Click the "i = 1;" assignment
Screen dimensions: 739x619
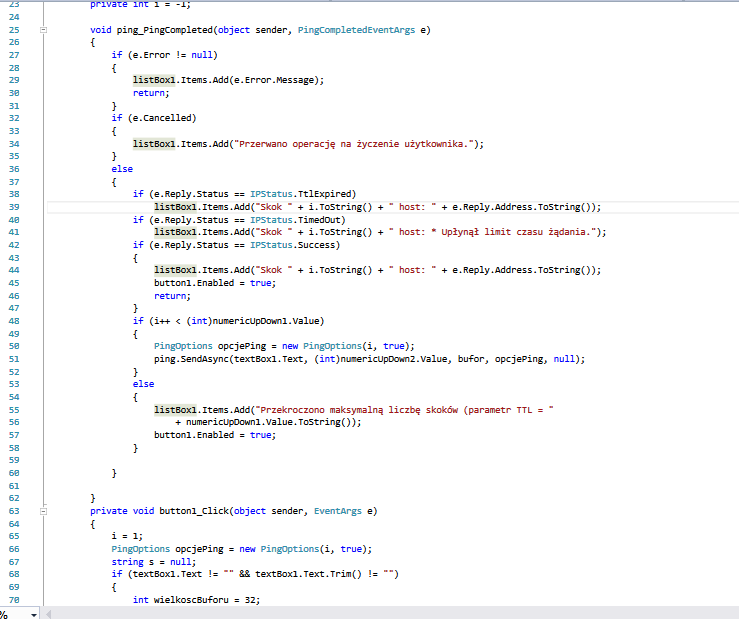[x=127, y=536]
